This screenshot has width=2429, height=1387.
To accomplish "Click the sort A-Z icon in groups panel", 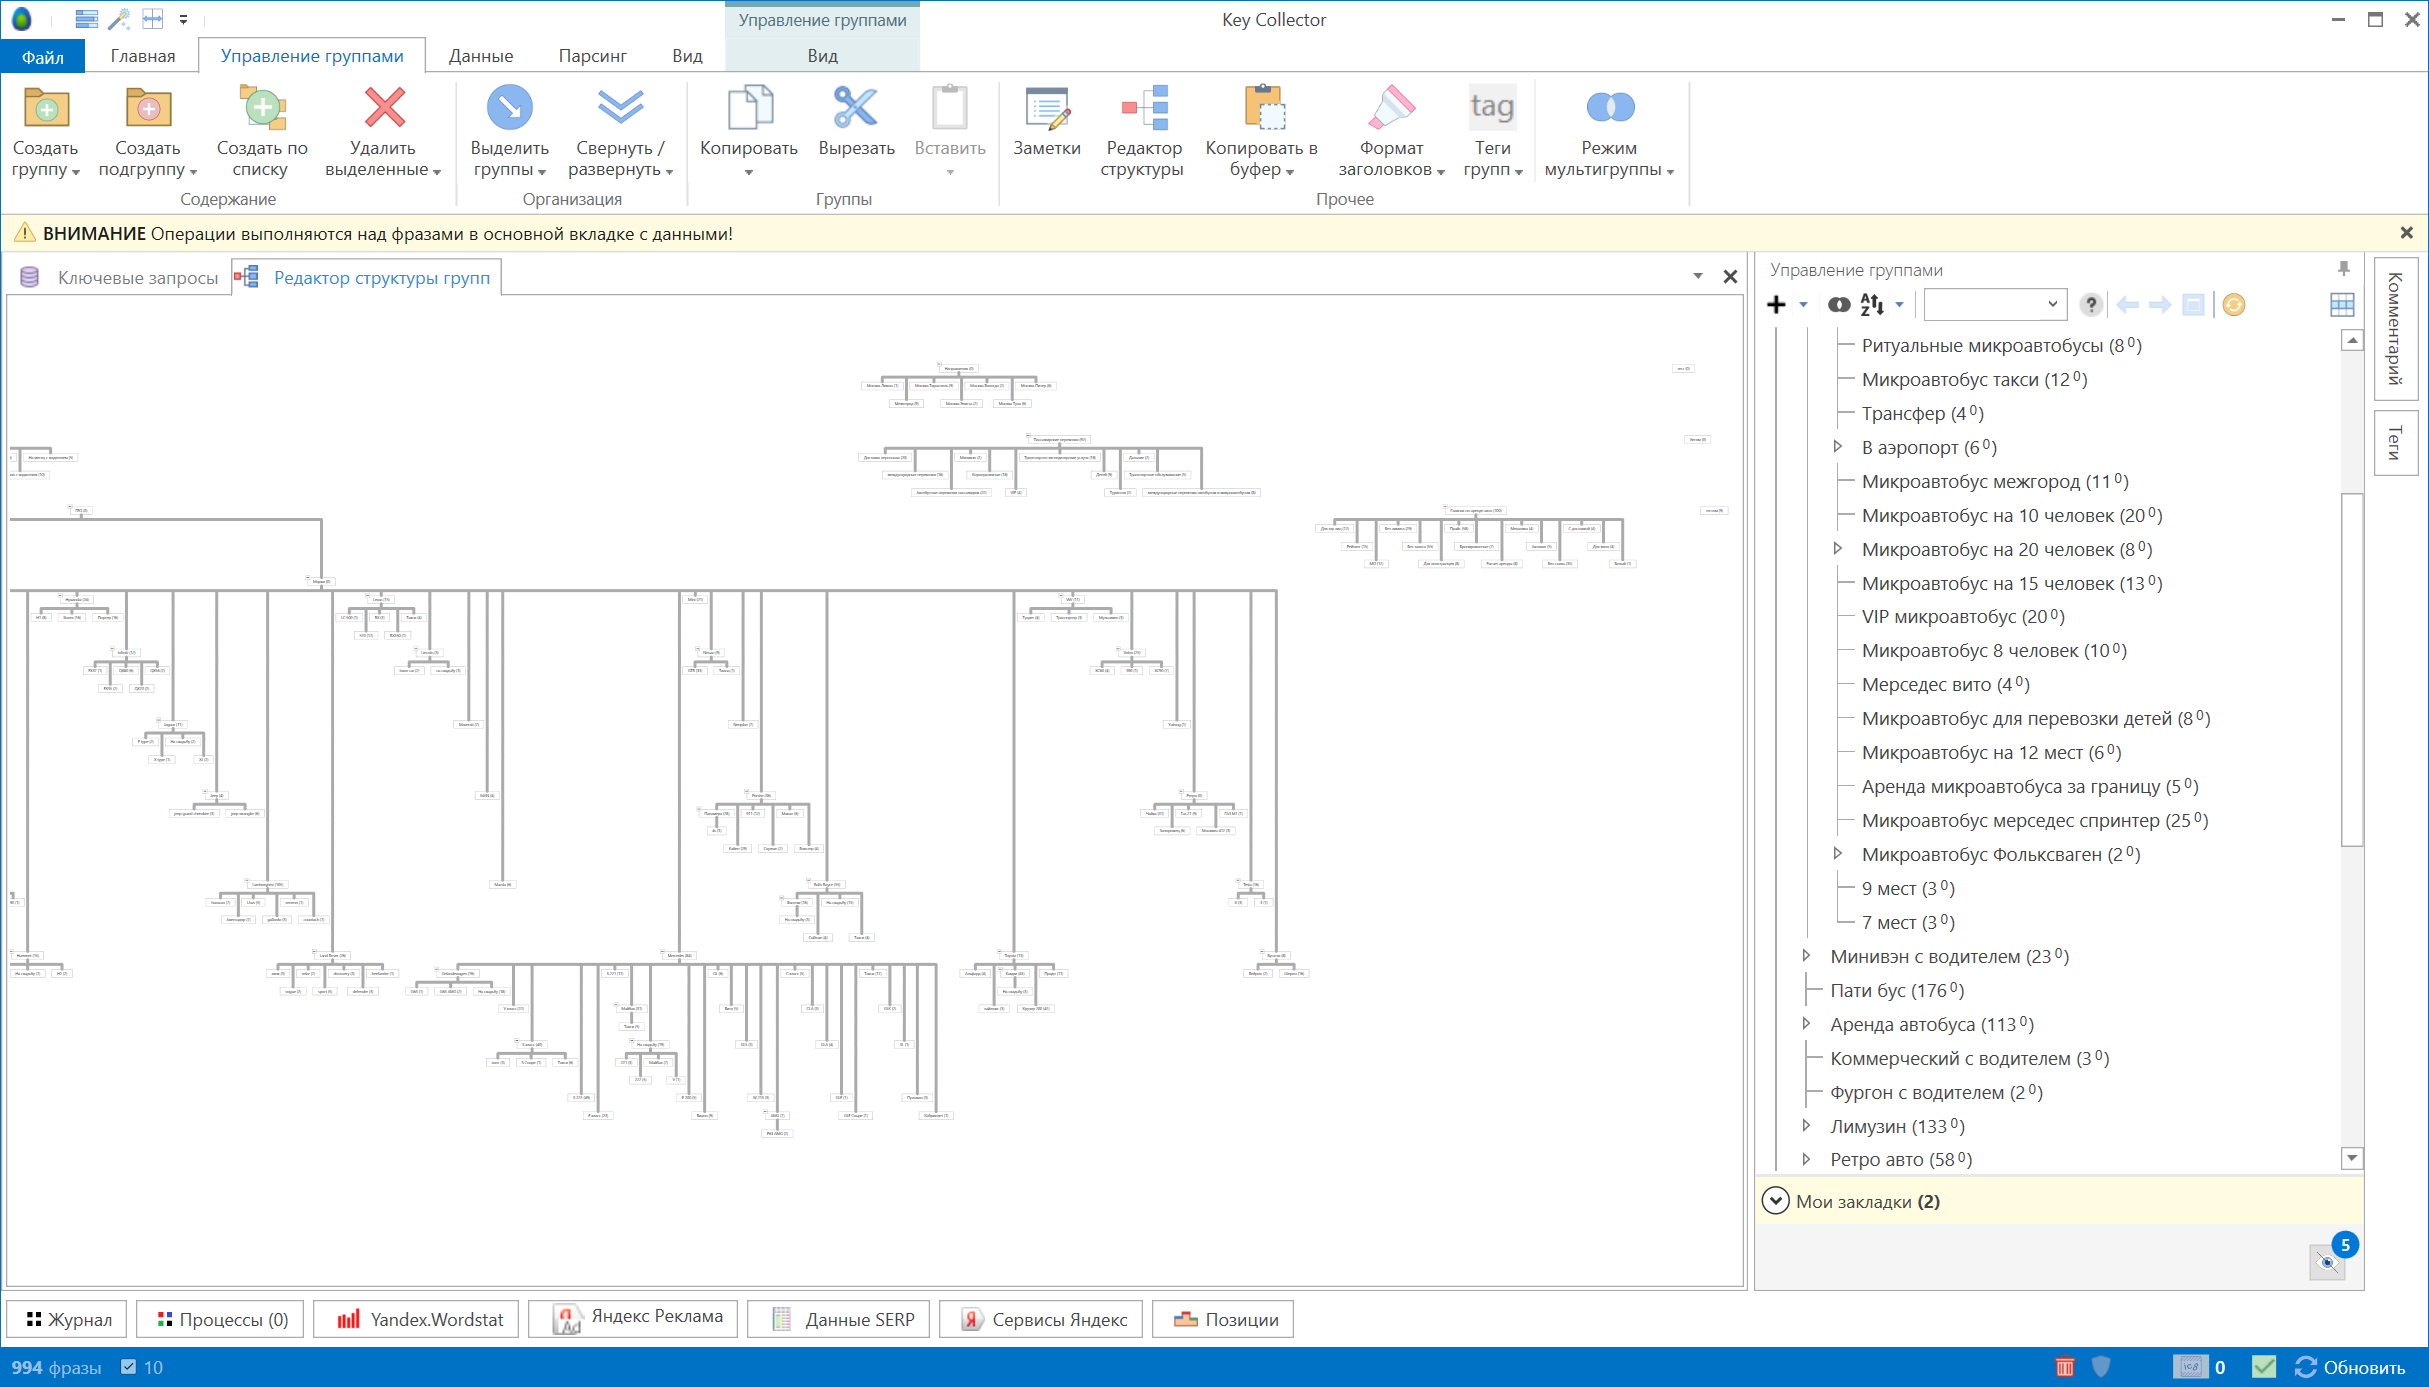I will (1872, 305).
